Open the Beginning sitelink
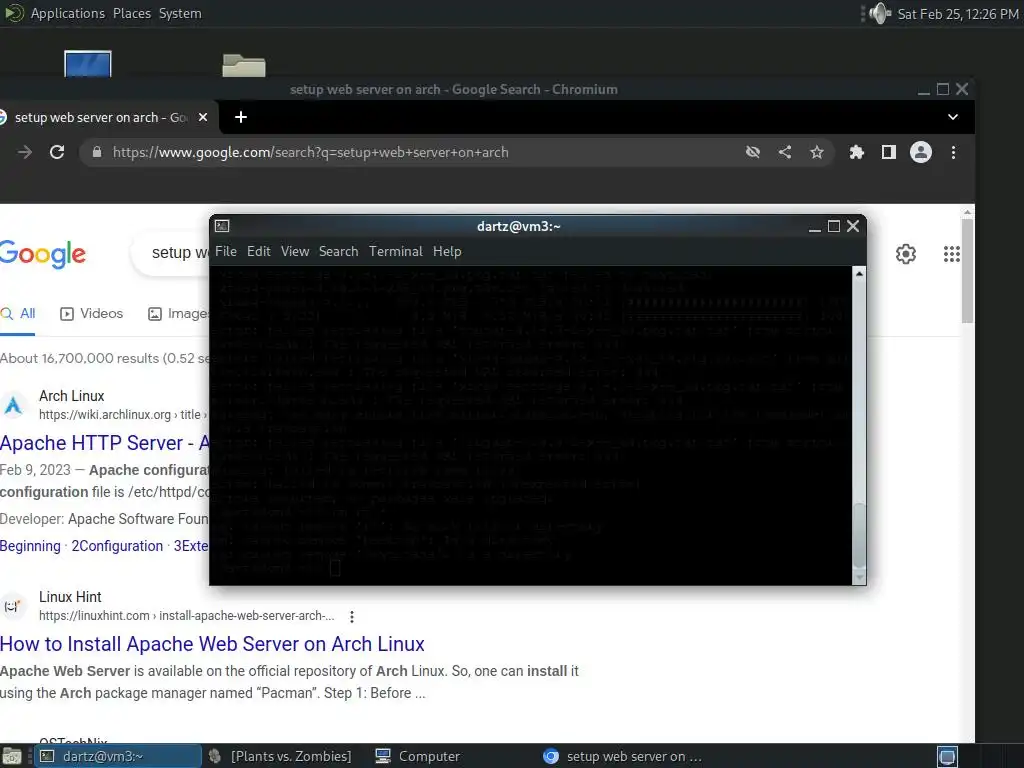1024x768 pixels. tap(30, 546)
